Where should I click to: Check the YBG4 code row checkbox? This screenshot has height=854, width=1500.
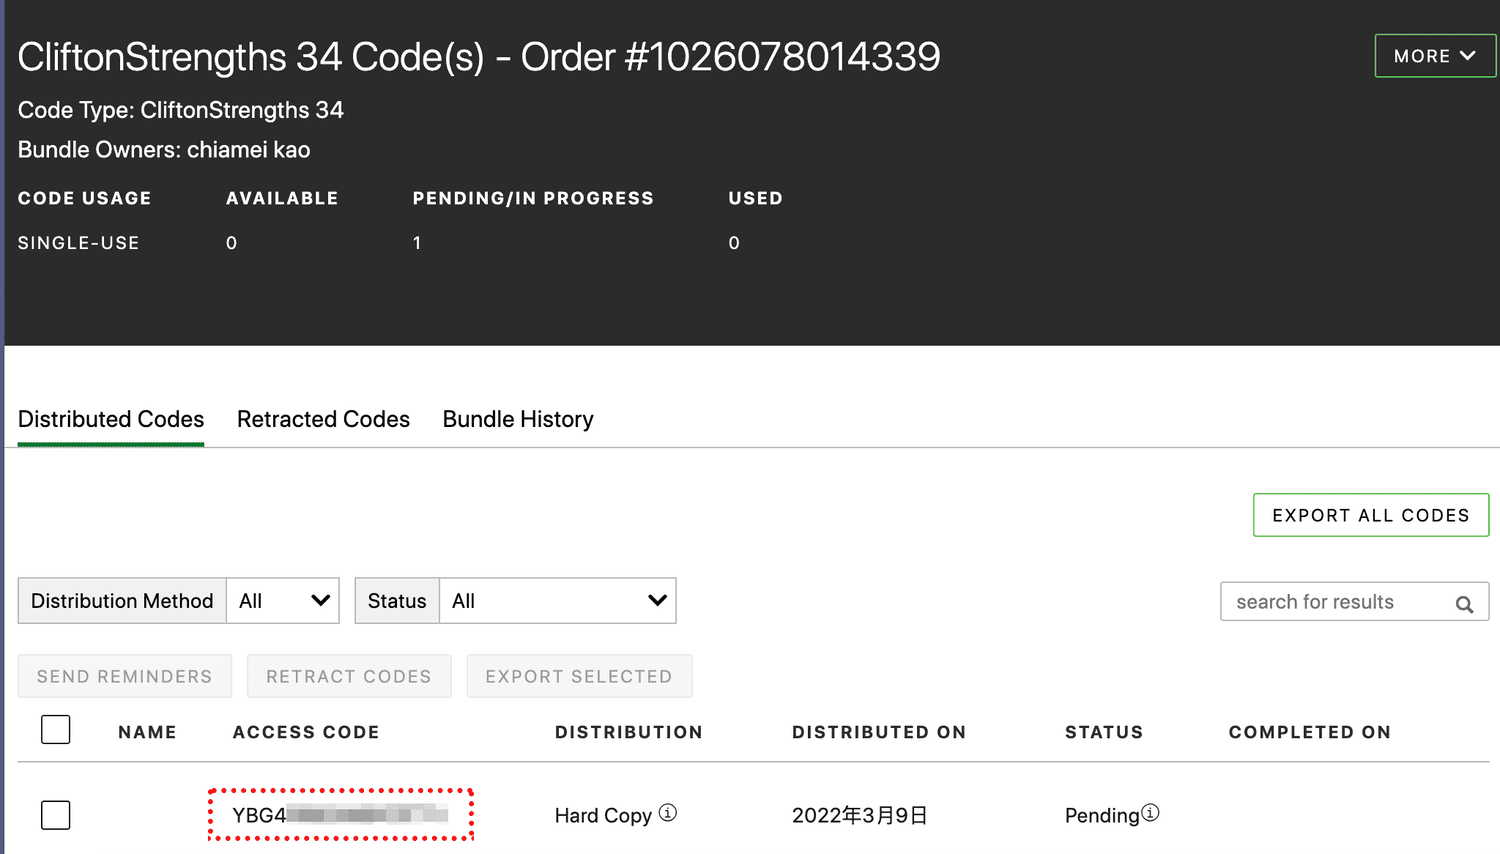coord(56,815)
